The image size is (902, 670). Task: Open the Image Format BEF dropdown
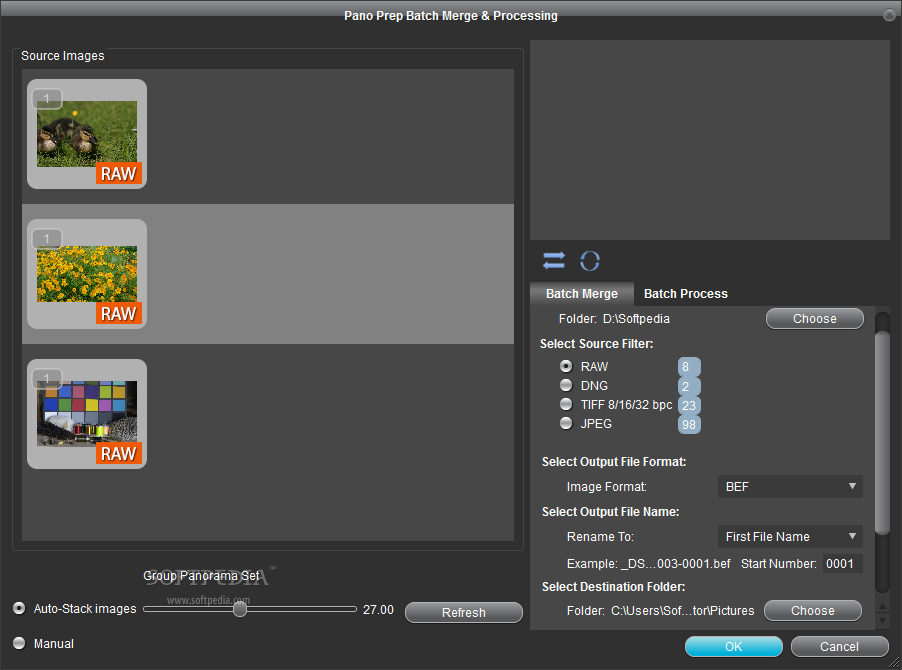[x=790, y=487]
